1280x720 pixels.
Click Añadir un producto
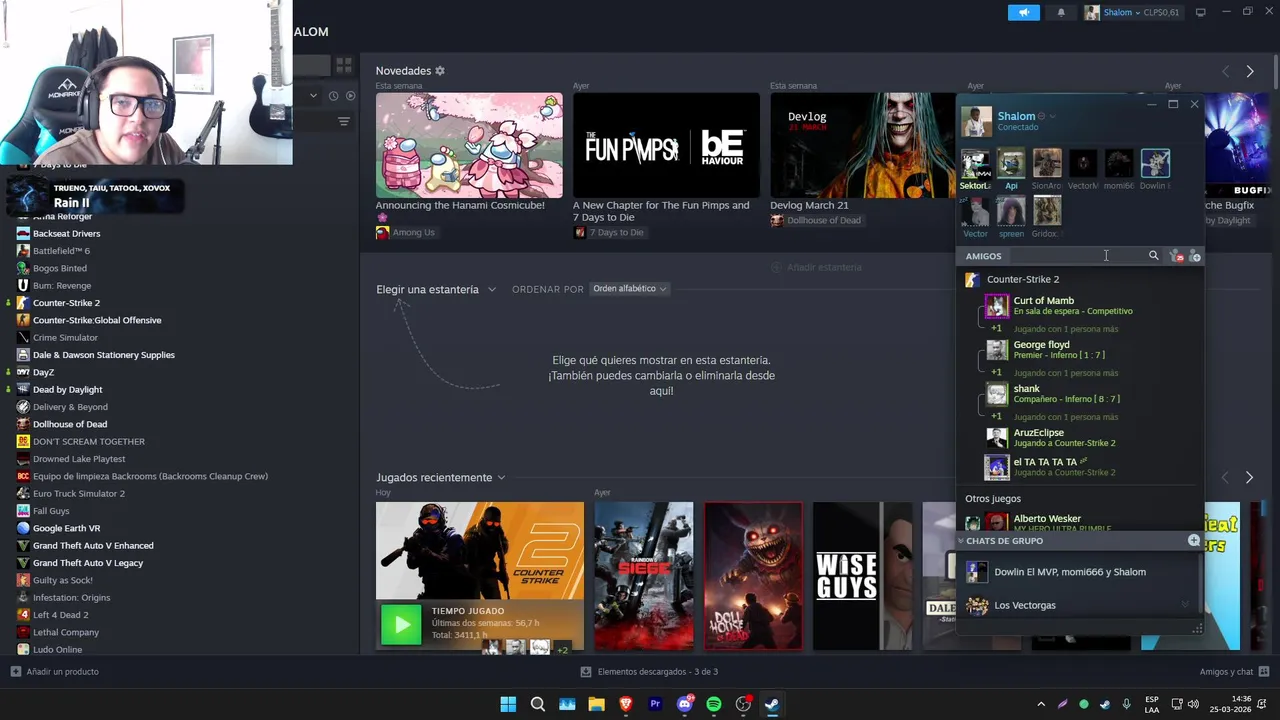(55, 672)
